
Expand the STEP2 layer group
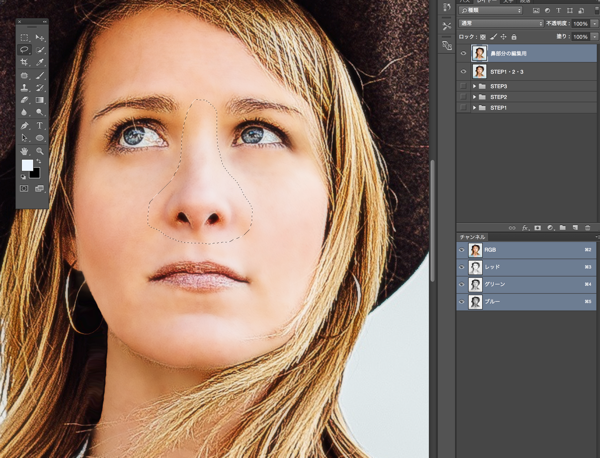tap(474, 97)
